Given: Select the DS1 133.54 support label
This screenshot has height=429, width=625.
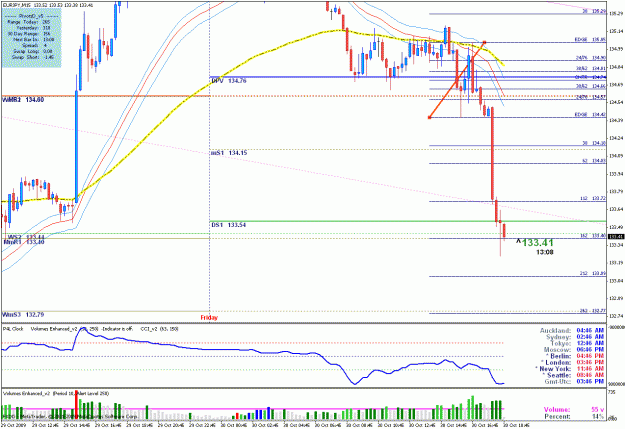Looking at the screenshot, I should pos(228,225).
